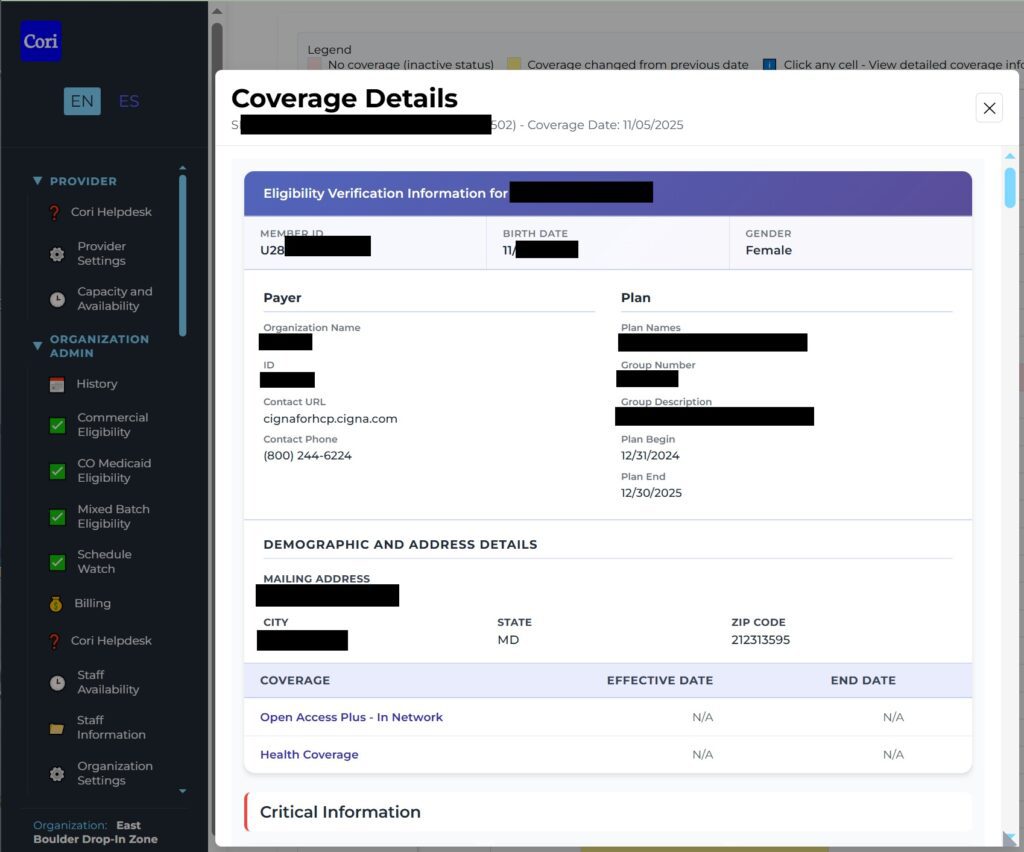This screenshot has width=1024, height=852.
Task: Expand the Critical Information section
Action: pyautogui.click(x=340, y=812)
